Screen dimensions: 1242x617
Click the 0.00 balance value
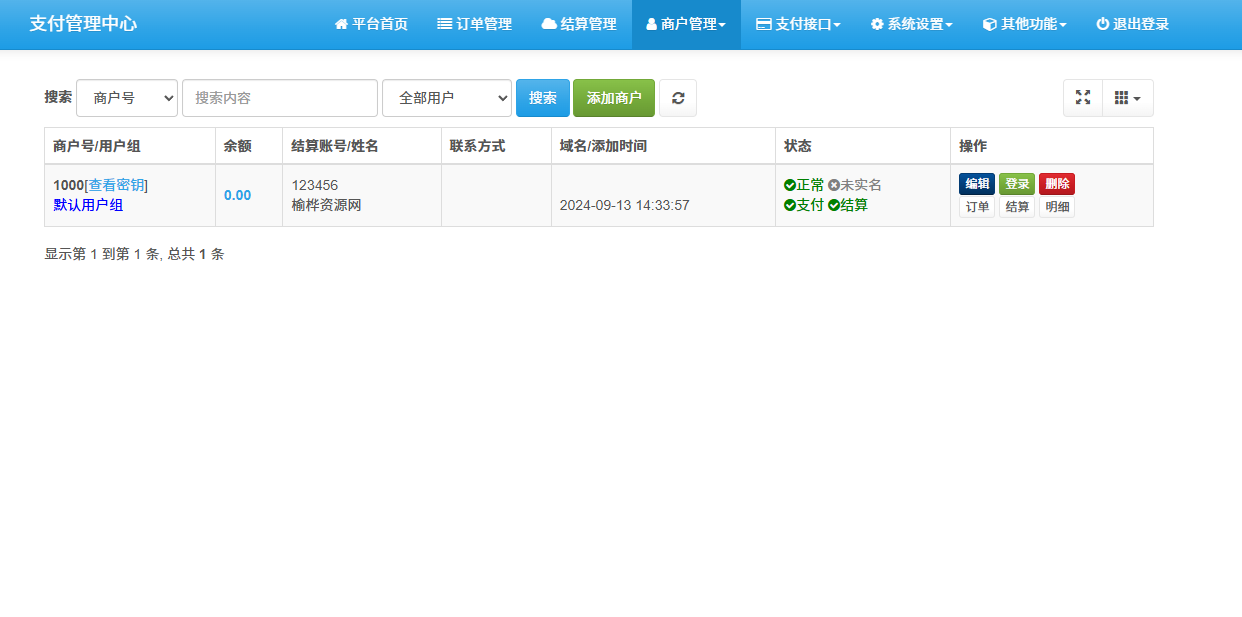(x=238, y=195)
